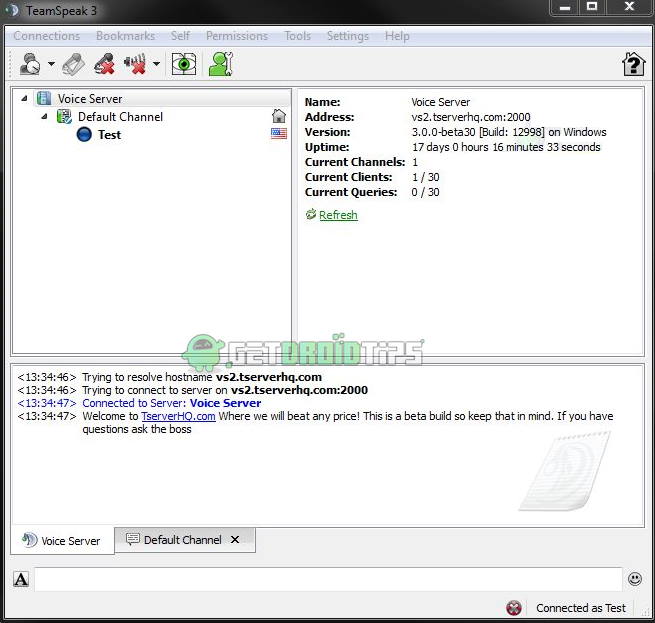Open the Bookmarks menu

tap(125, 36)
